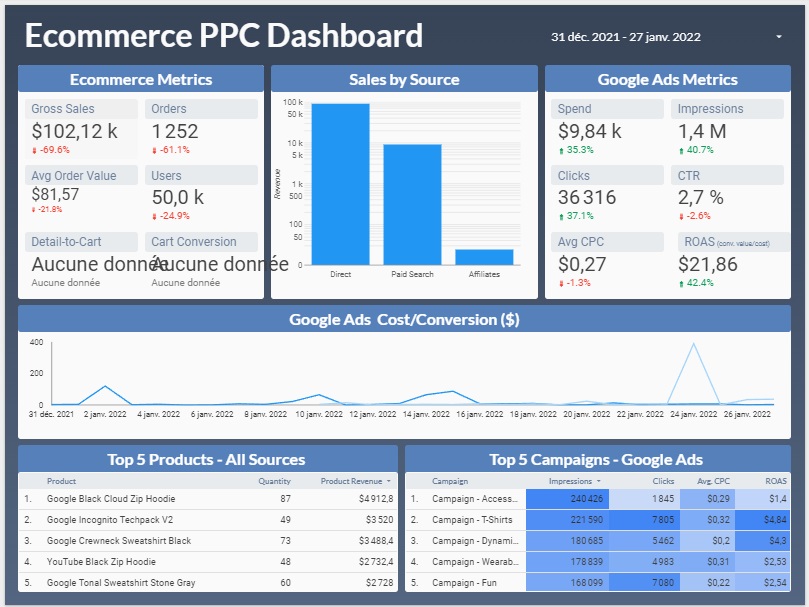Open the date range dropdown arrow
The image size is (809, 607).
pyautogui.click(x=779, y=37)
